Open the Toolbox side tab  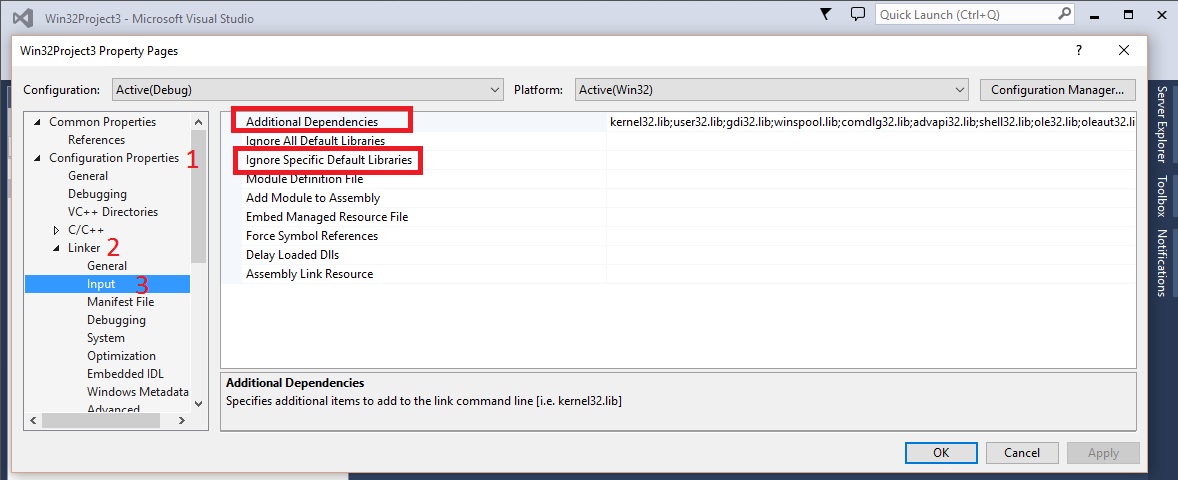point(1161,196)
